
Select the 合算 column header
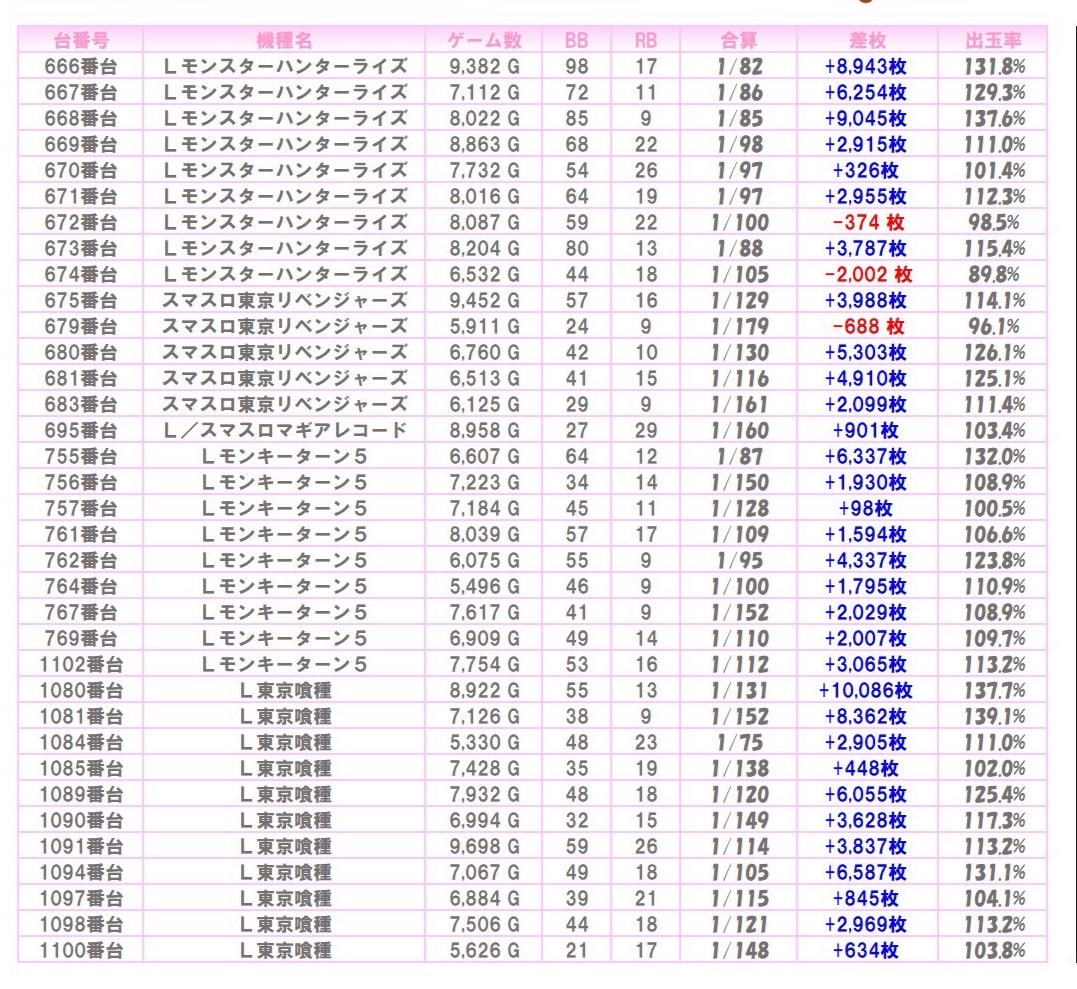pos(739,40)
